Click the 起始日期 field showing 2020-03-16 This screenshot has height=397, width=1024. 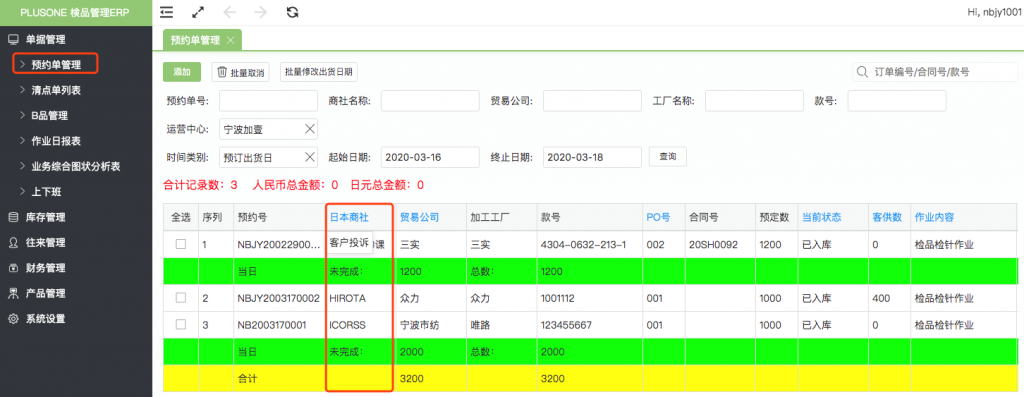(x=430, y=157)
